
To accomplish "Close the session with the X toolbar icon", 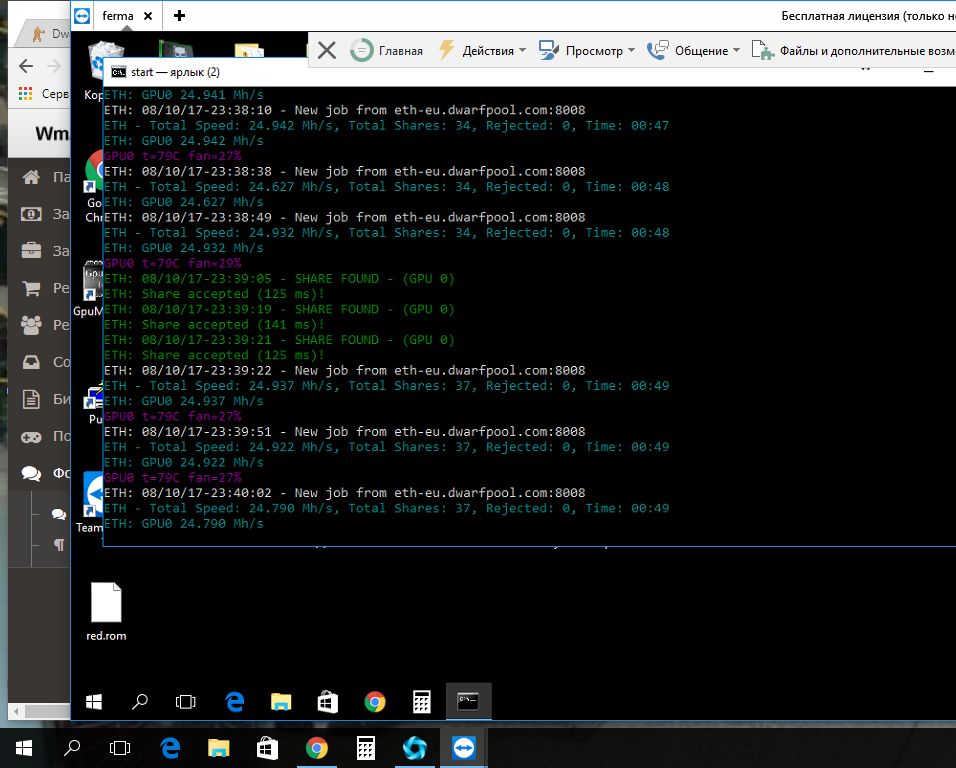I will [x=326, y=50].
